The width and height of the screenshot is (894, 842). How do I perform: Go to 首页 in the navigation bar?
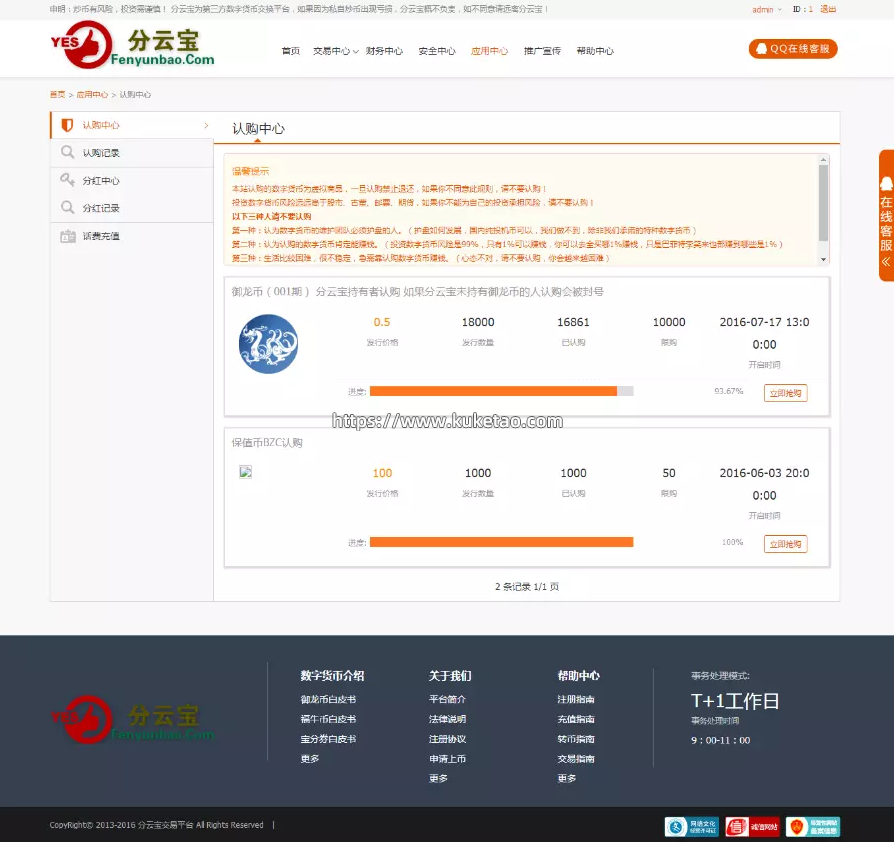coord(291,51)
